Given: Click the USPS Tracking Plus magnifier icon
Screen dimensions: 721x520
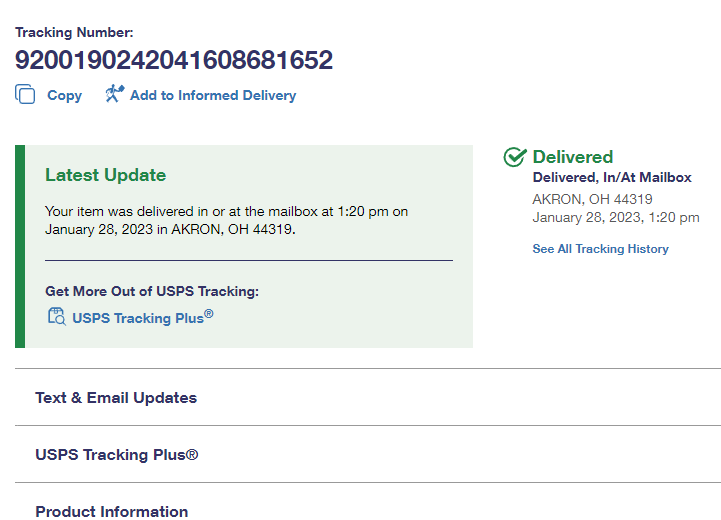Looking at the screenshot, I should 56,317.
